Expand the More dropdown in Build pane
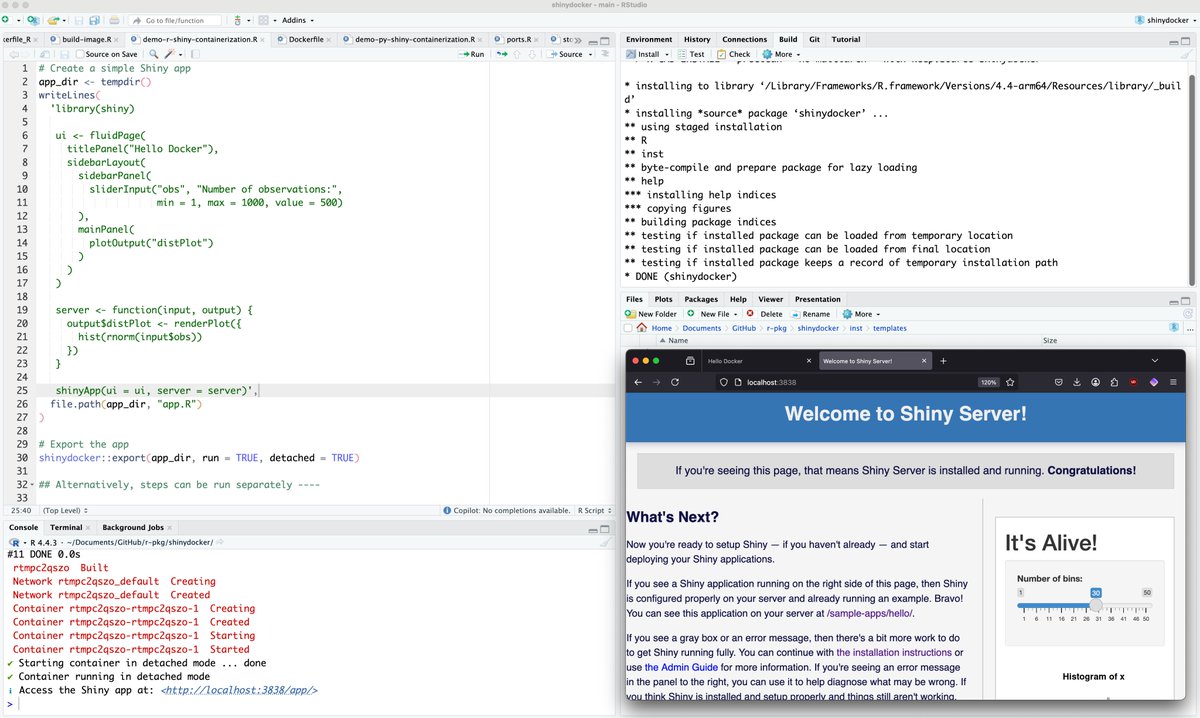This screenshot has width=1200, height=718. point(782,54)
